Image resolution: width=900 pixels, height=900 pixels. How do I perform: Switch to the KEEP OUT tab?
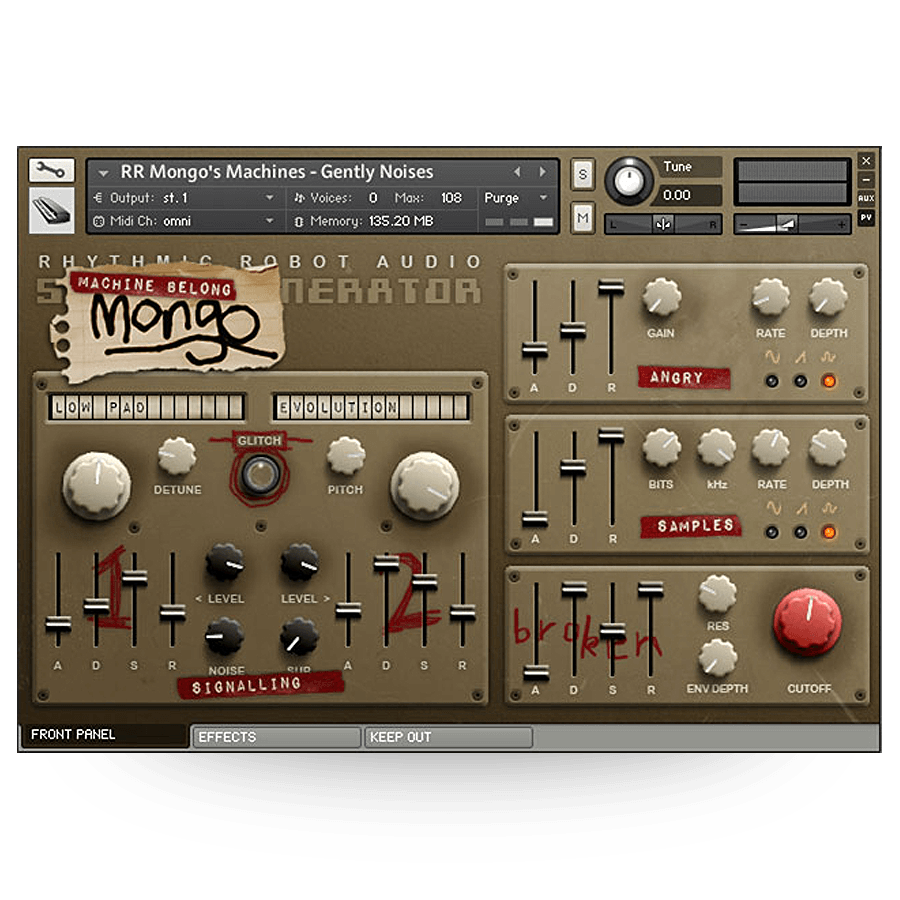(x=449, y=737)
